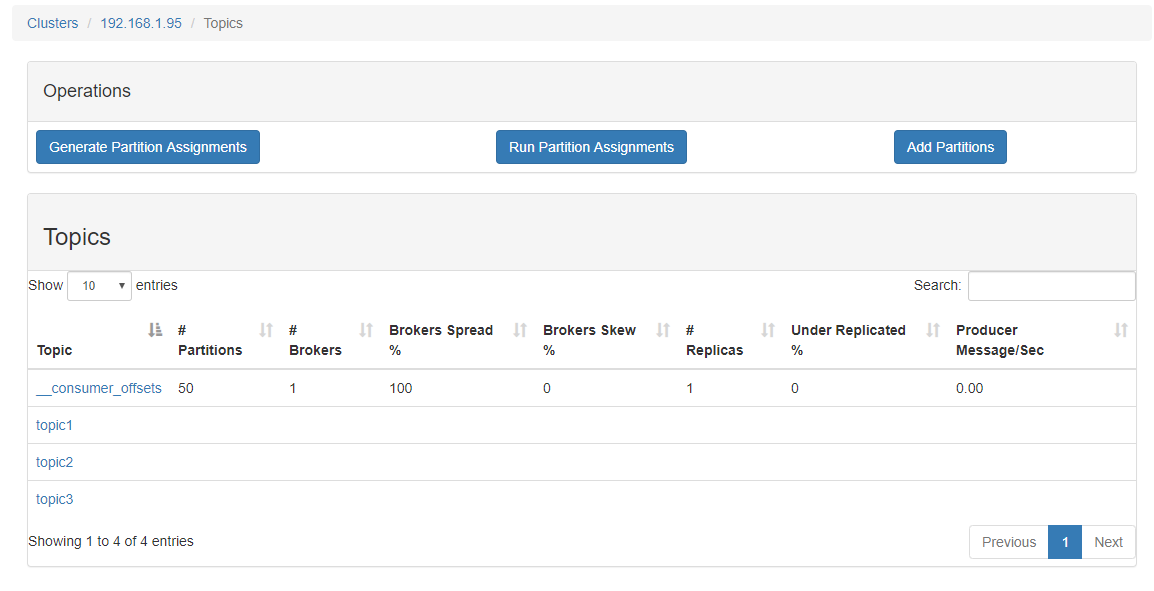This screenshot has width=1154, height=591.
Task: Click the Generate Partition Assignments button
Action: [x=148, y=147]
